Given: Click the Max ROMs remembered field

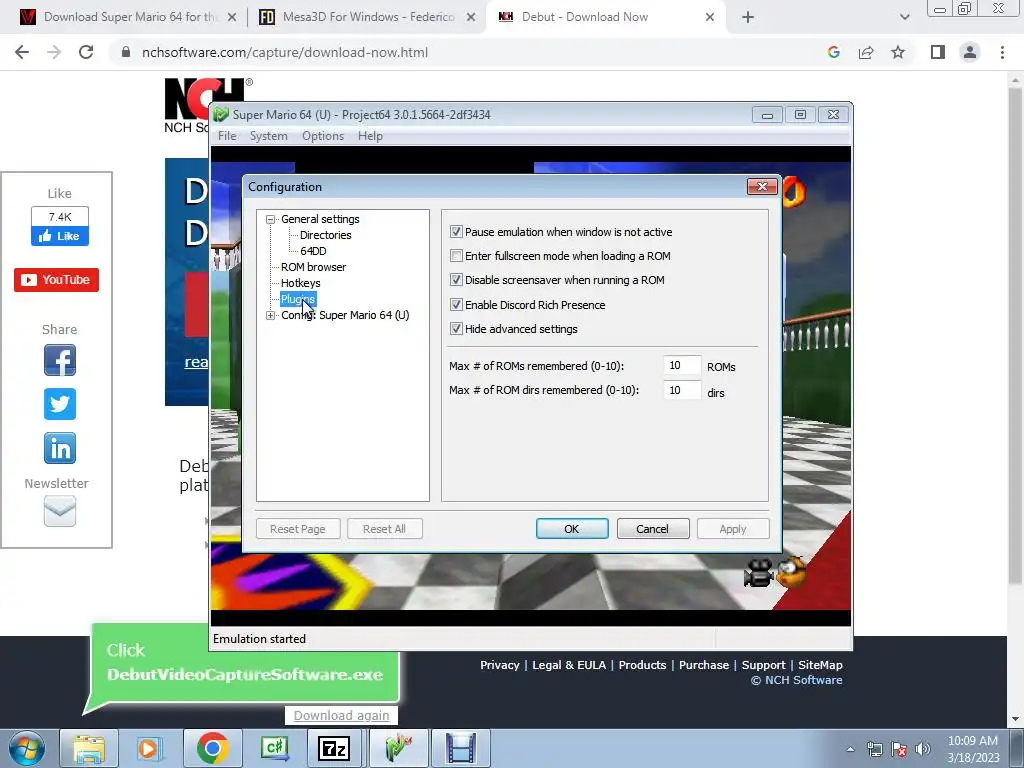Looking at the screenshot, I should point(682,366).
